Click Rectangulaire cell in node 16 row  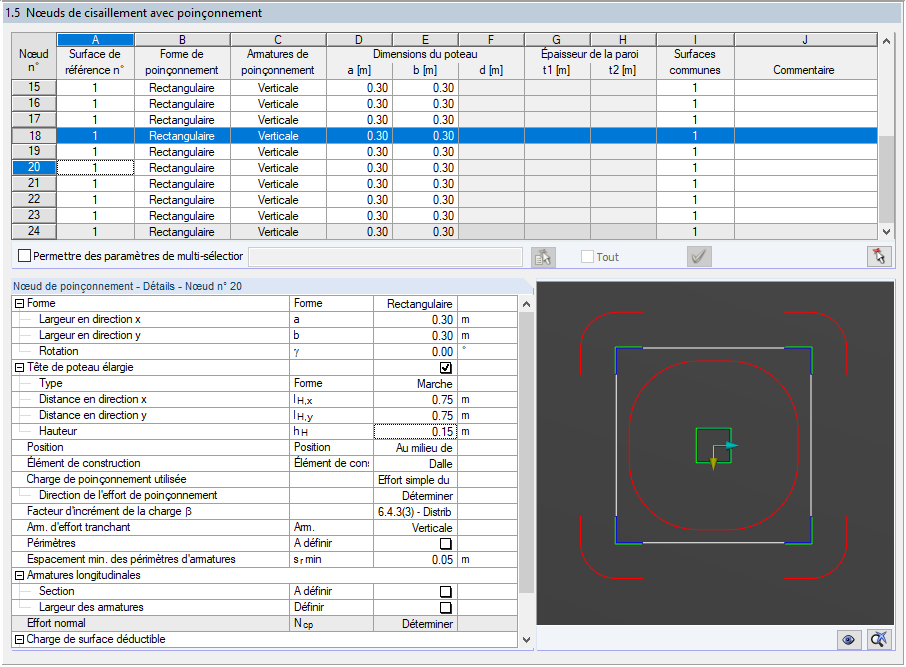(182, 104)
